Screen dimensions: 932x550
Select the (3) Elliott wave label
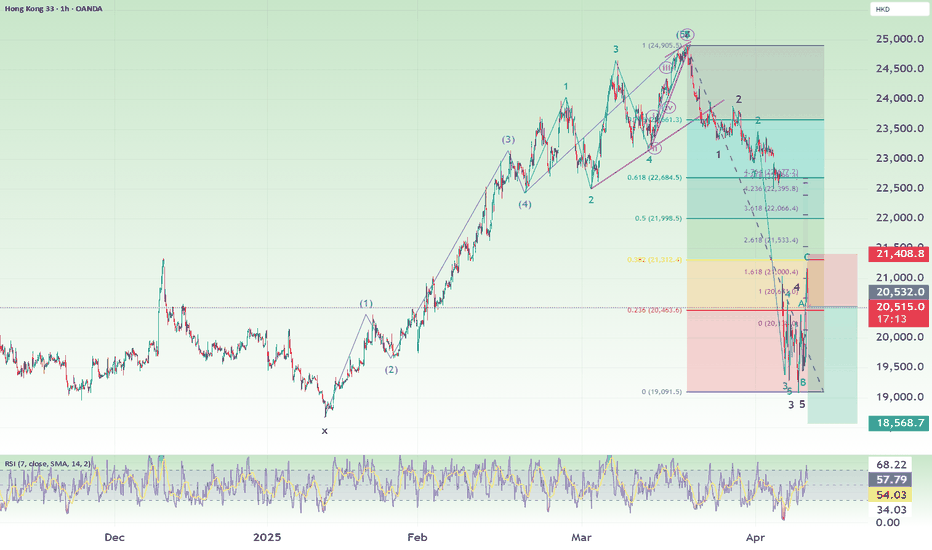coord(508,140)
